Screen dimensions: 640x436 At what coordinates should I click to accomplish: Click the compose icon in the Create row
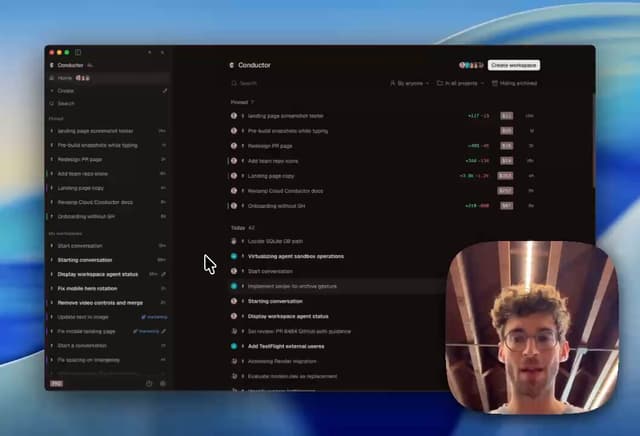165,91
